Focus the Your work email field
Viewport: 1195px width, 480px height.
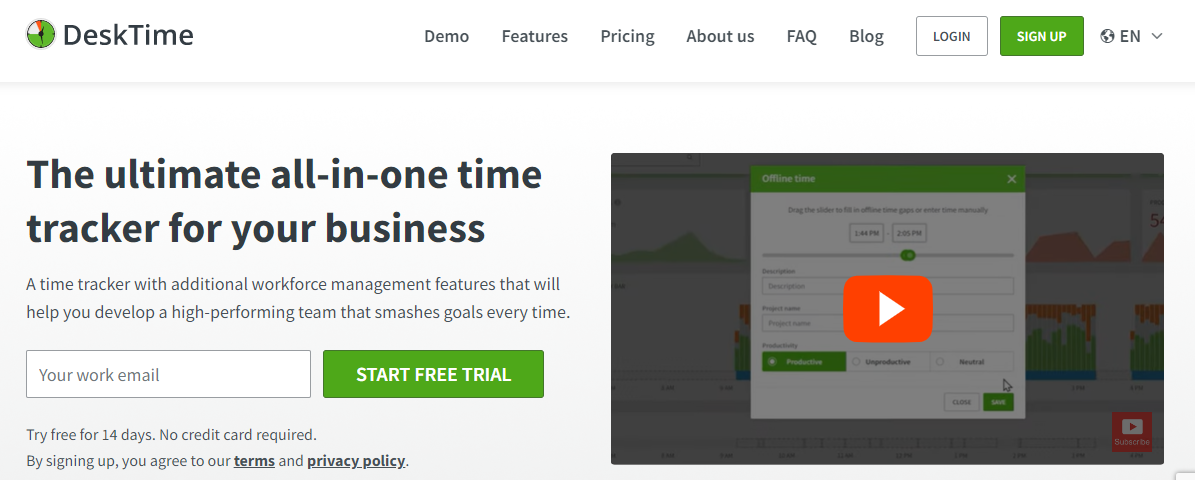168,374
